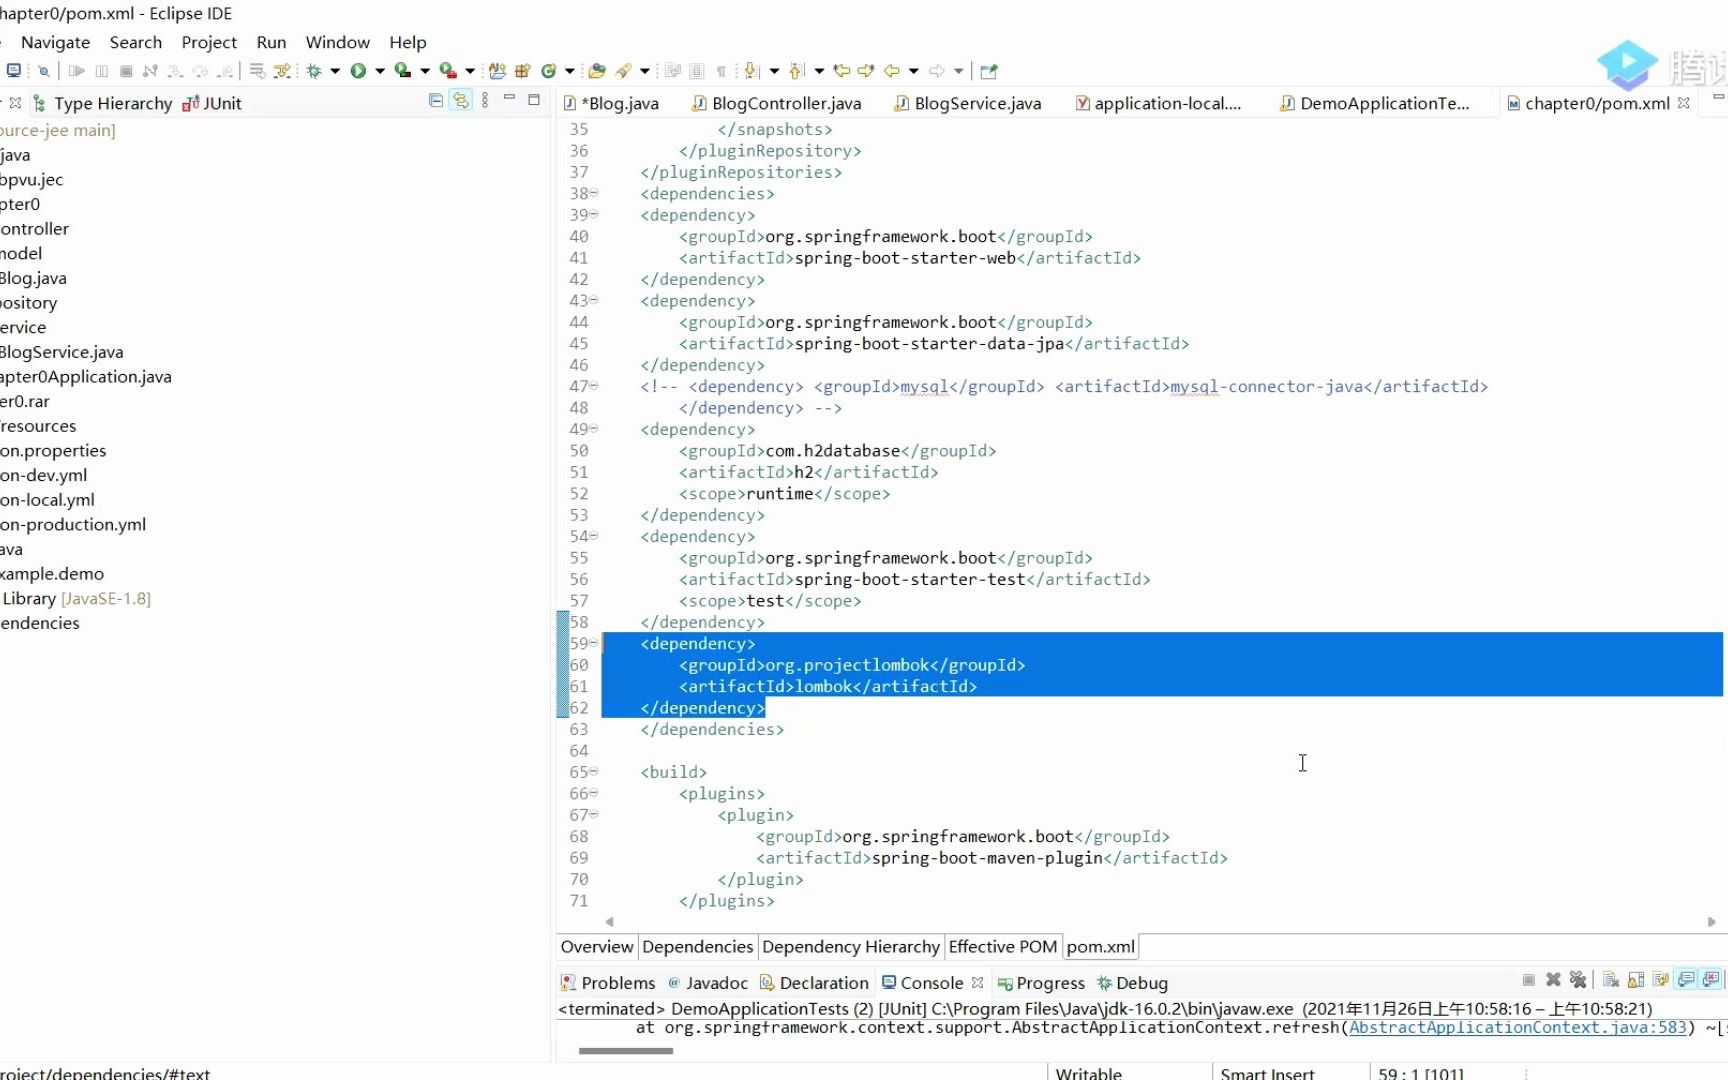Click the Back navigation arrow

point(892,71)
